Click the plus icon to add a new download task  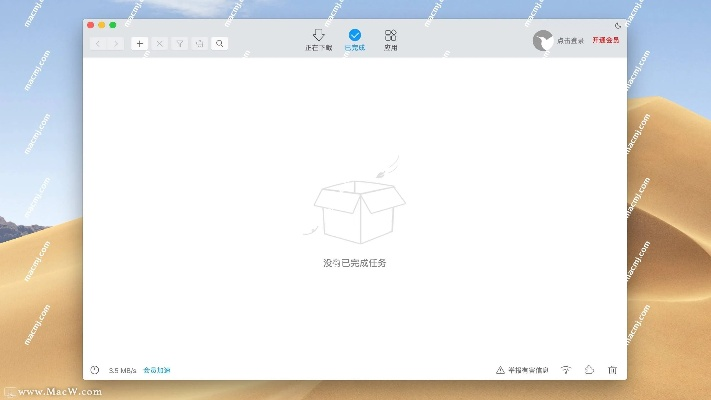139,43
